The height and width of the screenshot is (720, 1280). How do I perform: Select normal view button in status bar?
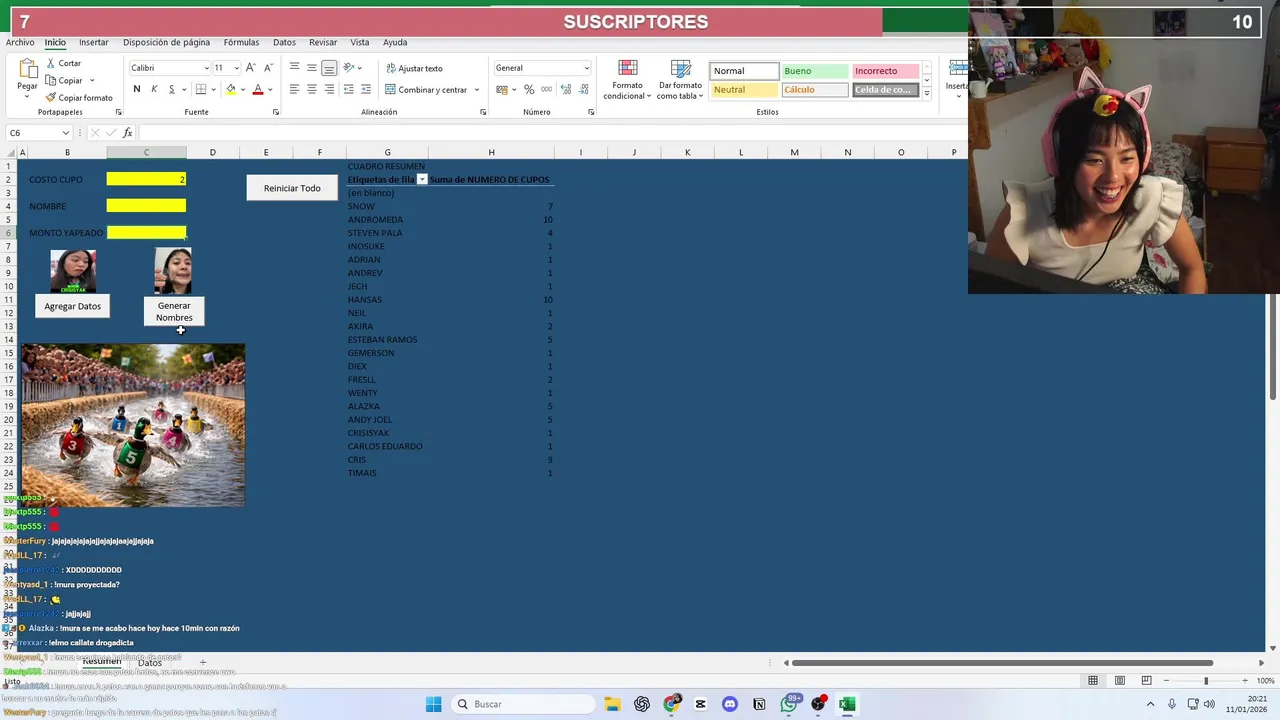click(1093, 680)
